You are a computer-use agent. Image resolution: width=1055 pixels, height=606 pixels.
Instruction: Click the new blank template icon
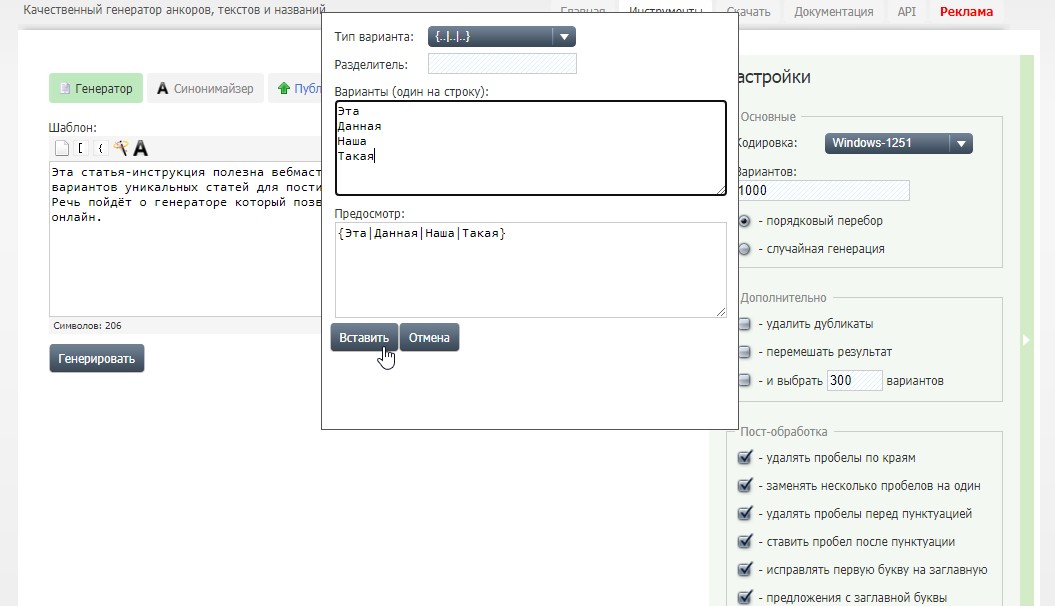62,148
